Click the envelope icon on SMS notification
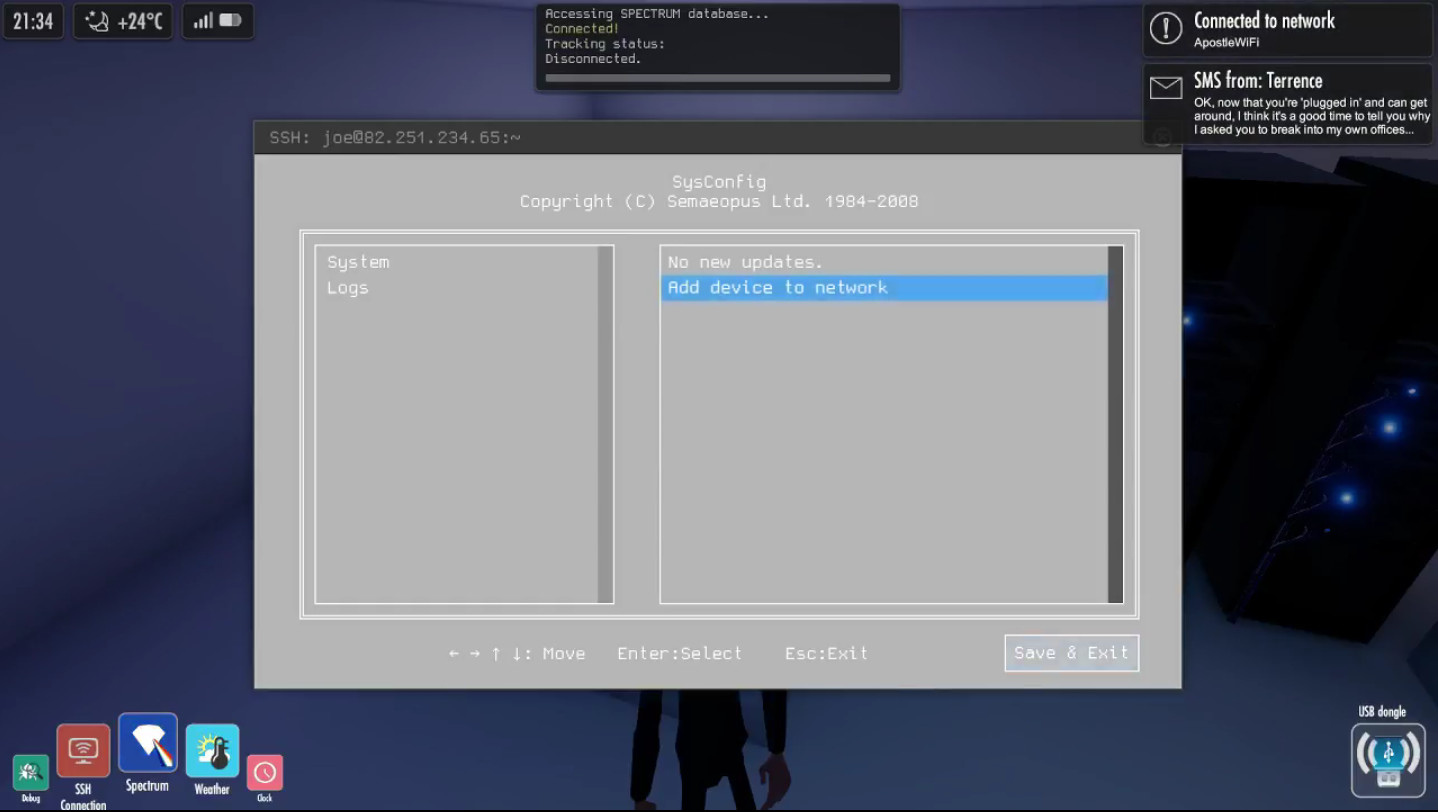 [1166, 89]
